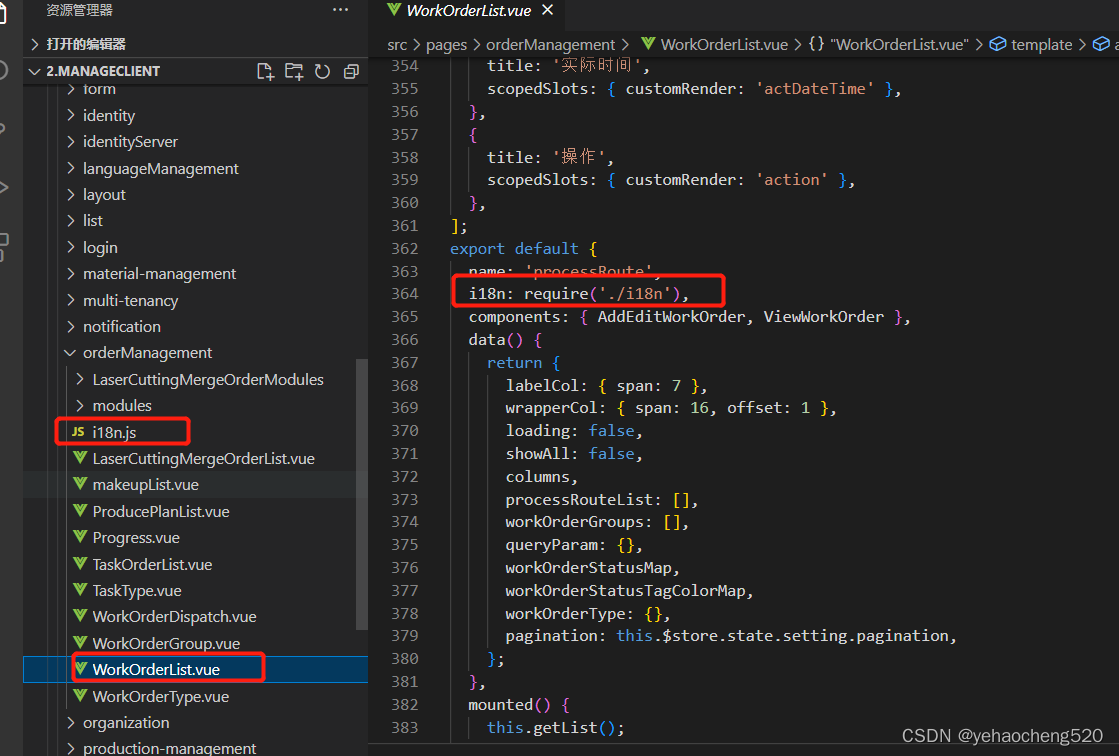This screenshot has width=1119, height=756.
Task: Click the orderManagement breadcrumb segment
Action: 550,44
